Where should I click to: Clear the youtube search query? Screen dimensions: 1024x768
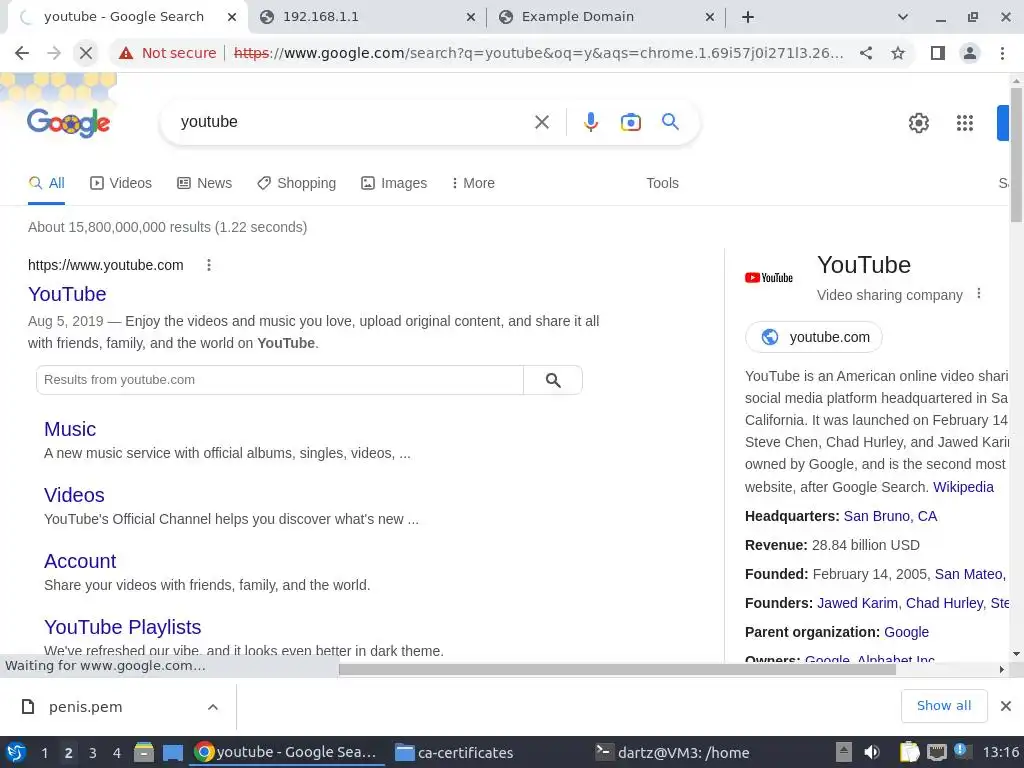[542, 122]
